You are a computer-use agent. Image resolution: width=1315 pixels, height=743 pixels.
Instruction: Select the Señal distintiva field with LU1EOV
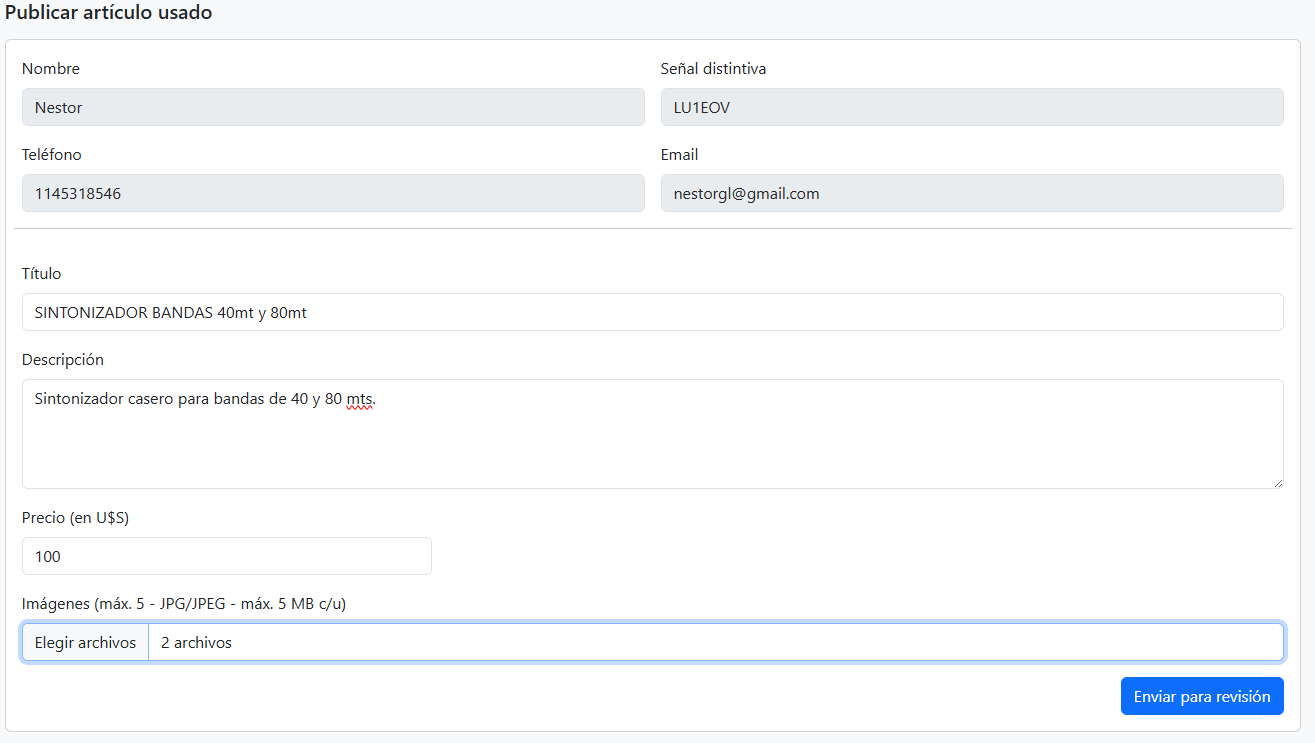(971, 107)
